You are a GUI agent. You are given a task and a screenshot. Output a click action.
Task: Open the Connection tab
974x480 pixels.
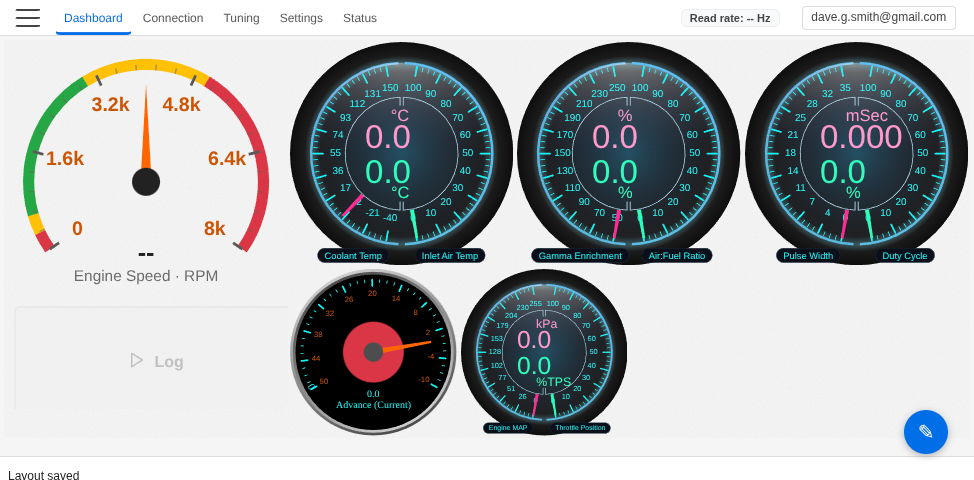tap(173, 18)
